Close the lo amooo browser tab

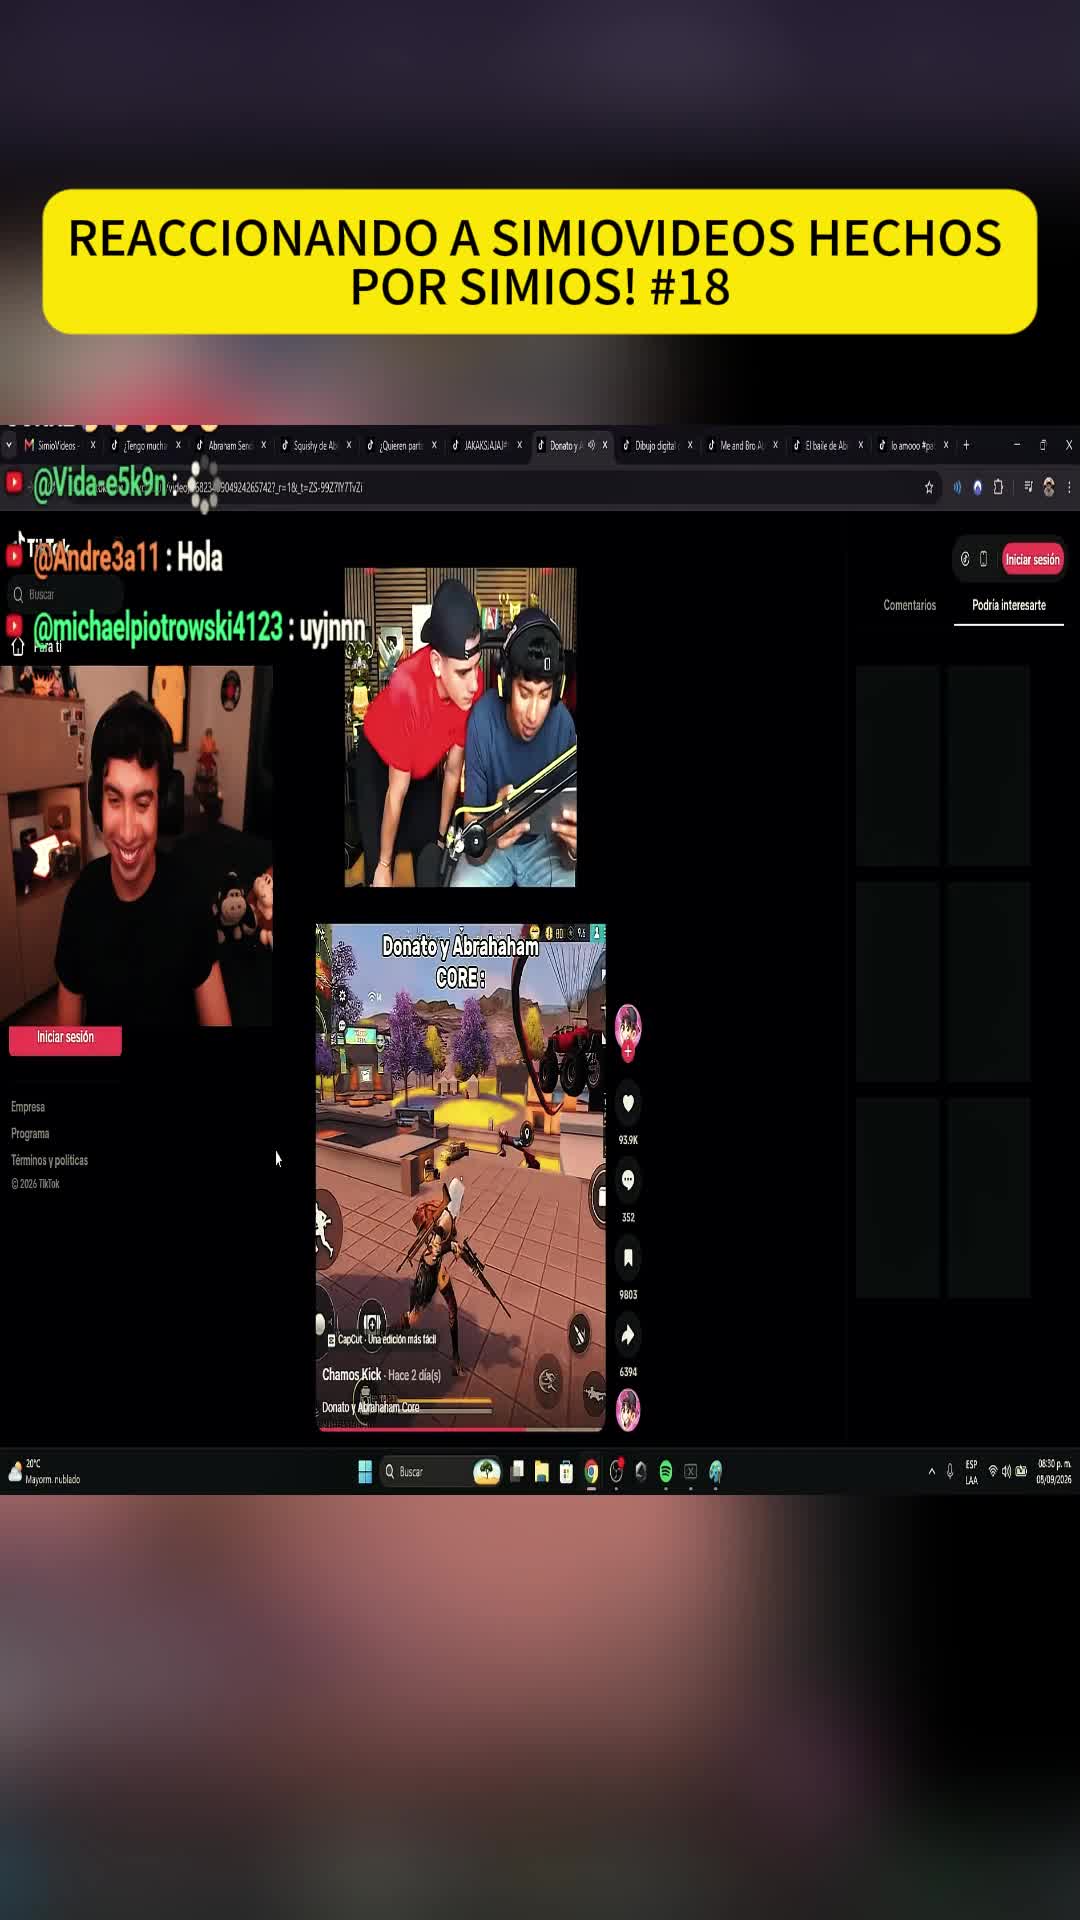(945, 445)
